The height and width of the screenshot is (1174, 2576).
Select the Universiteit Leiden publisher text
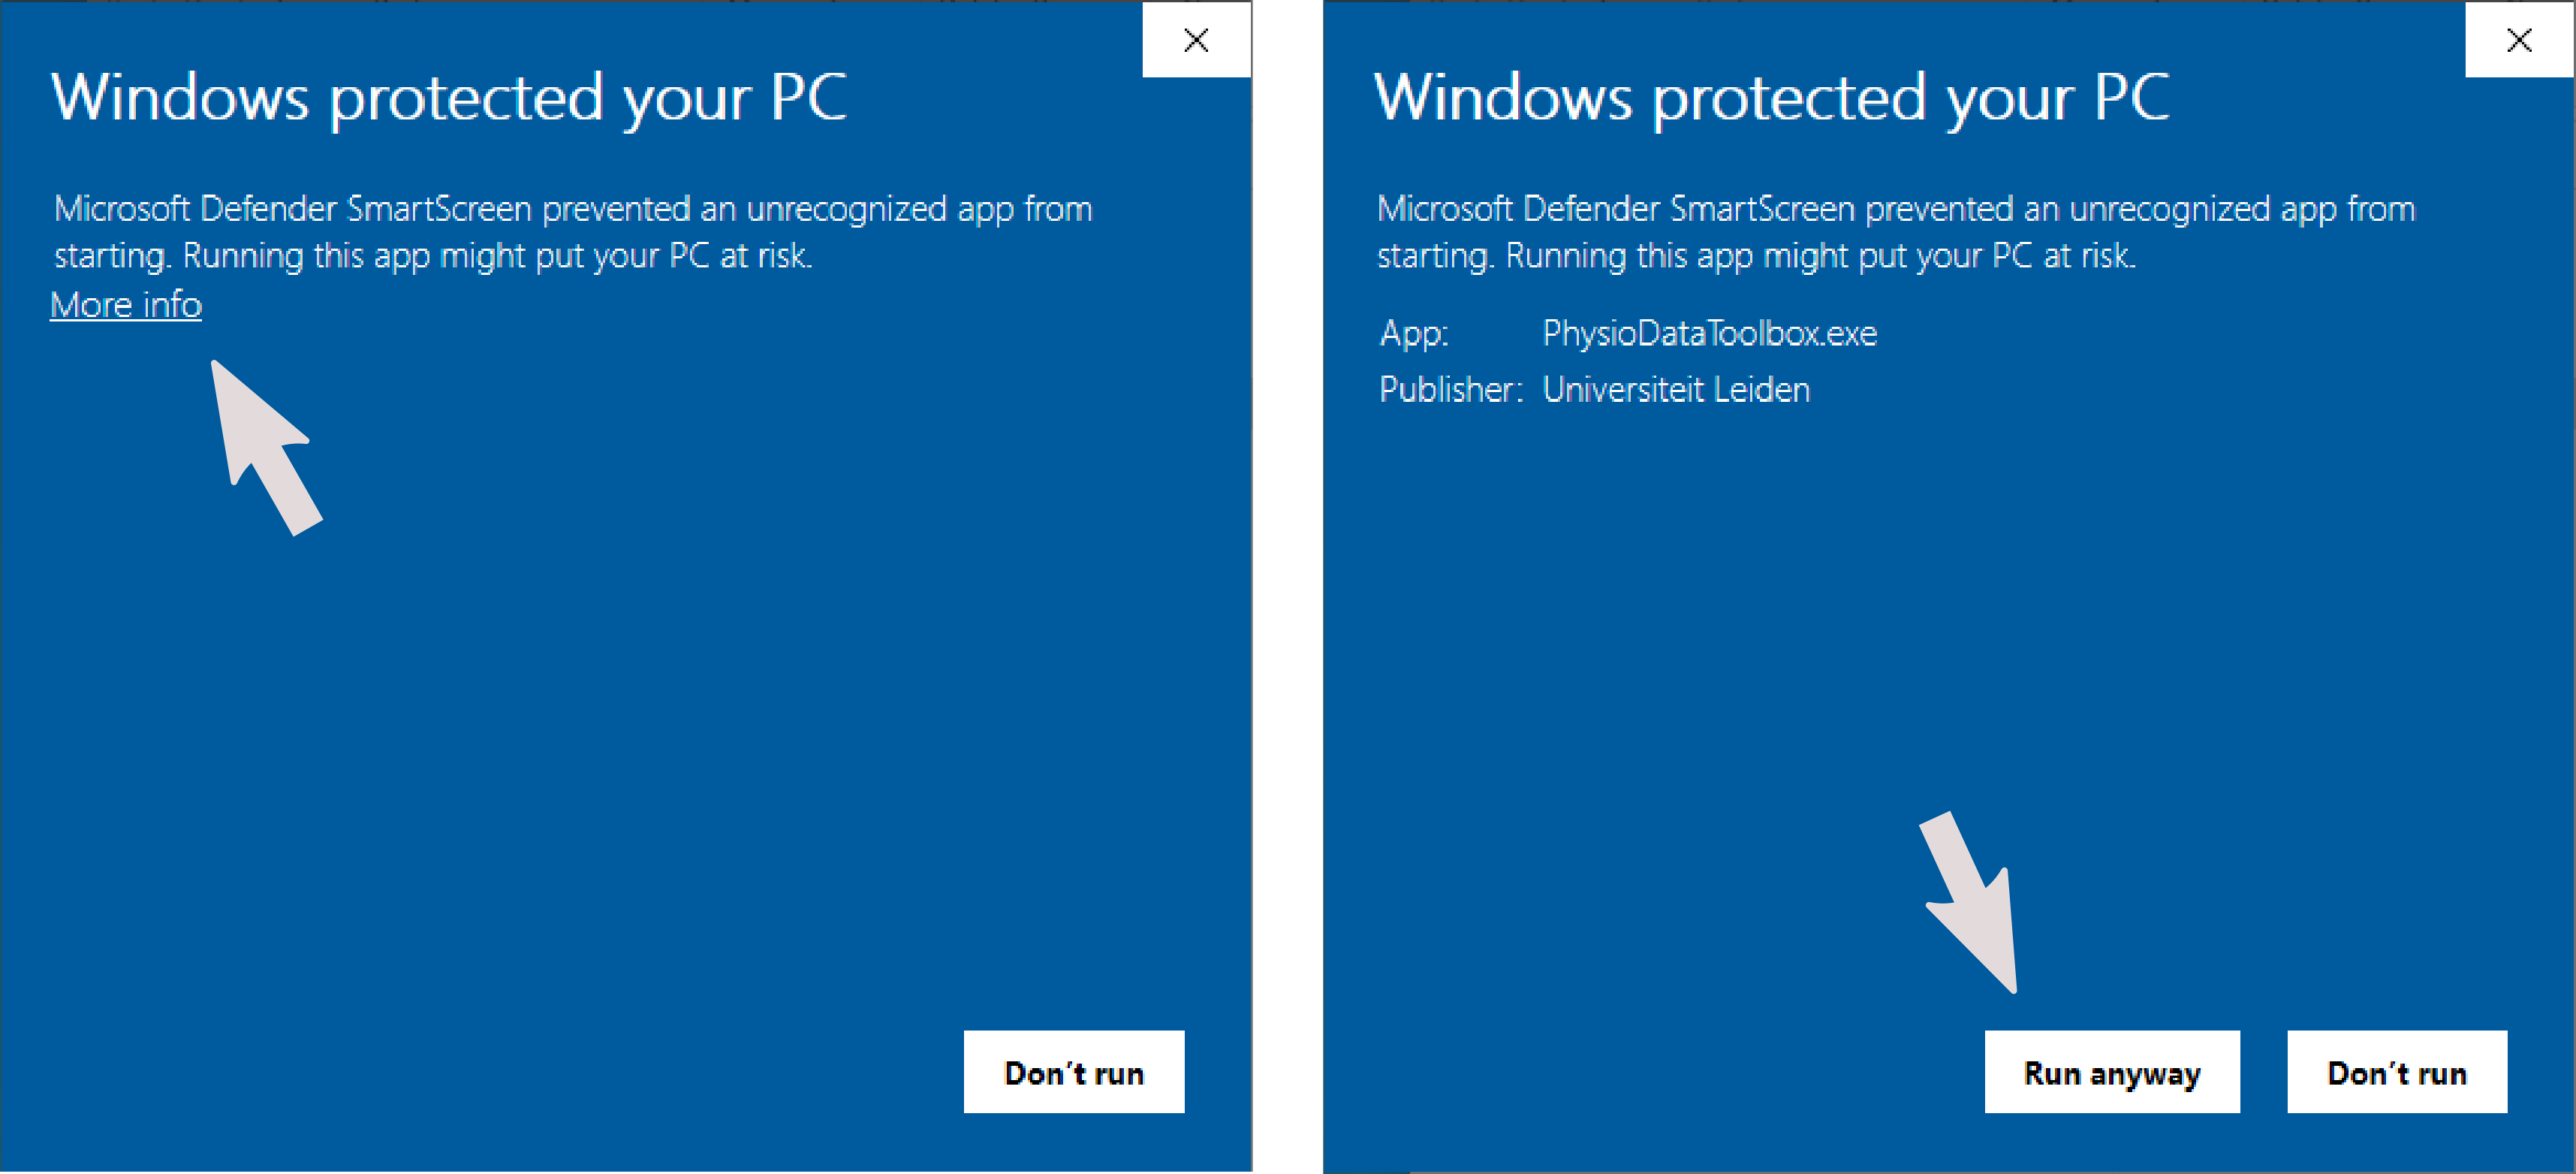click(x=1676, y=389)
